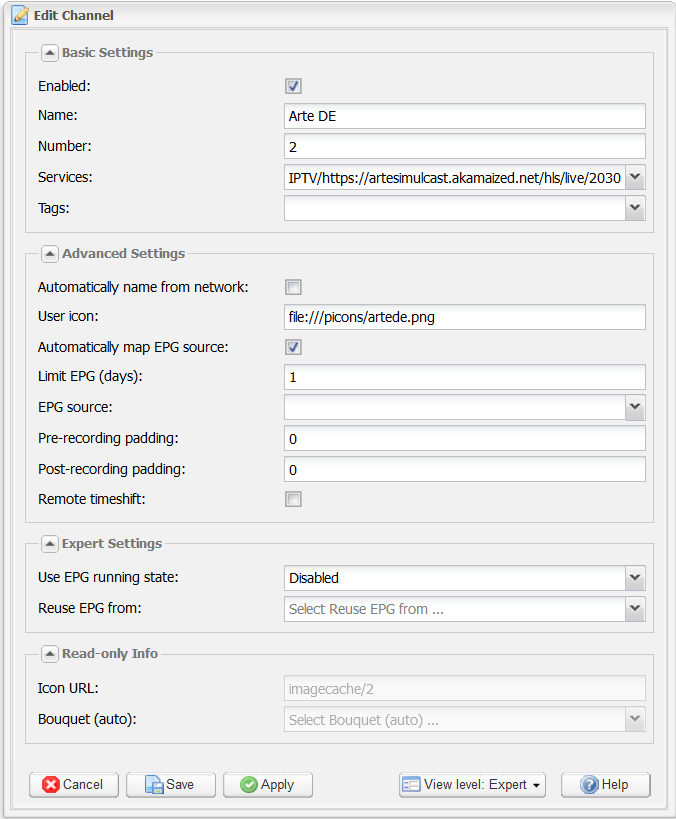The height and width of the screenshot is (819, 676).
Task: Open the View level: Expert menu
Action: [x=472, y=785]
